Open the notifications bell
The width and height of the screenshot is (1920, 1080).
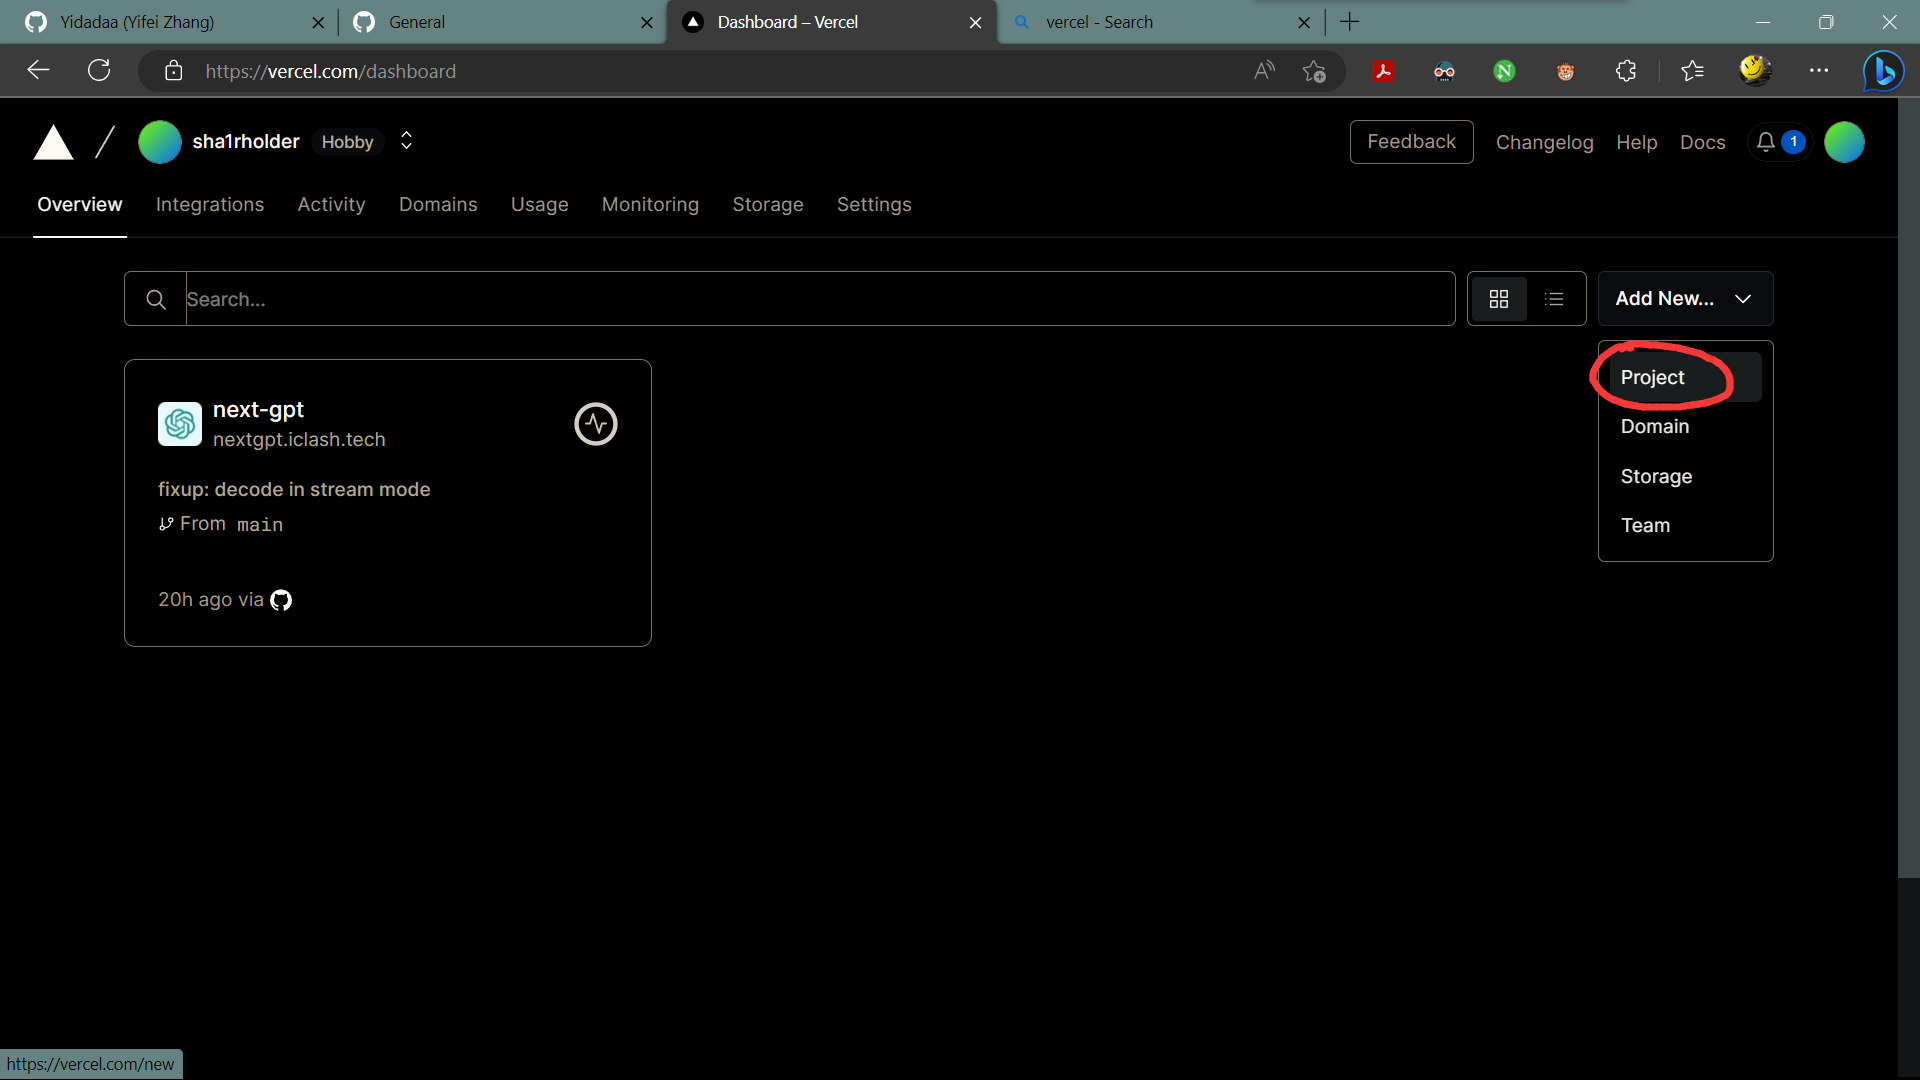tap(1766, 142)
